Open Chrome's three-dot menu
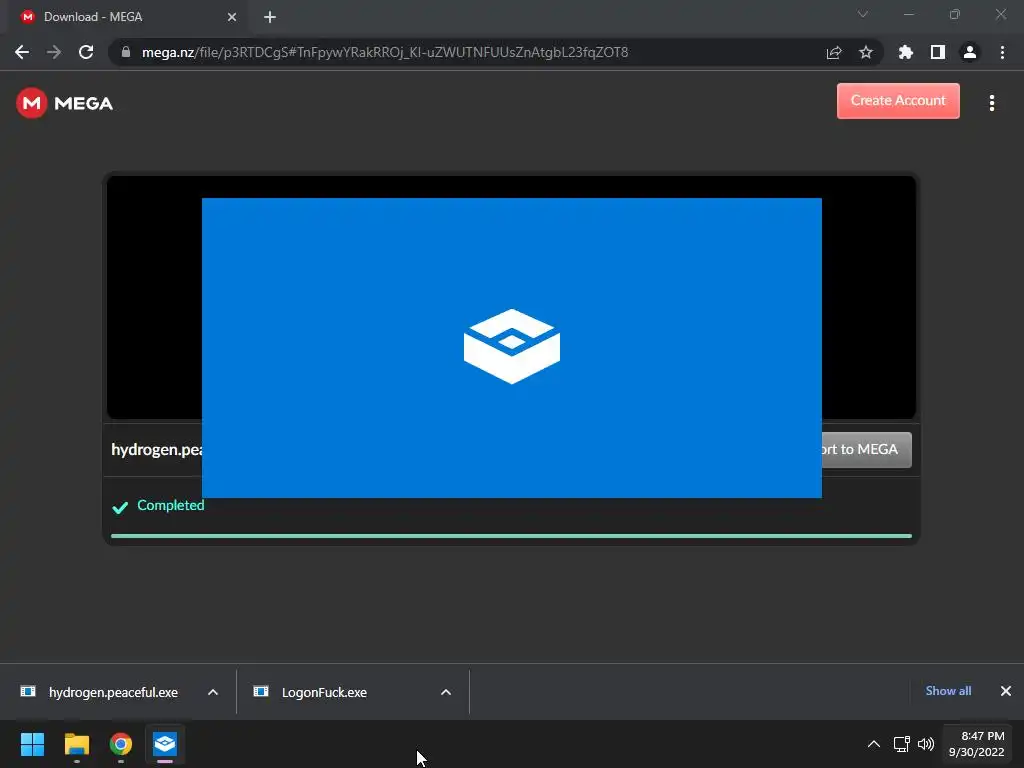1024x768 pixels. pos(1002,52)
